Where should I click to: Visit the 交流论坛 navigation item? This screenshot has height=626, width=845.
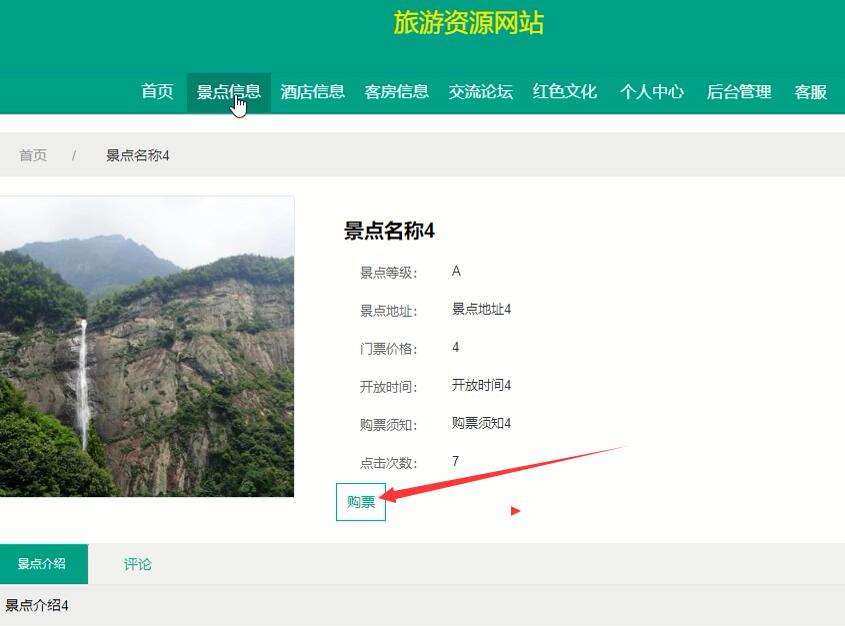click(x=481, y=92)
